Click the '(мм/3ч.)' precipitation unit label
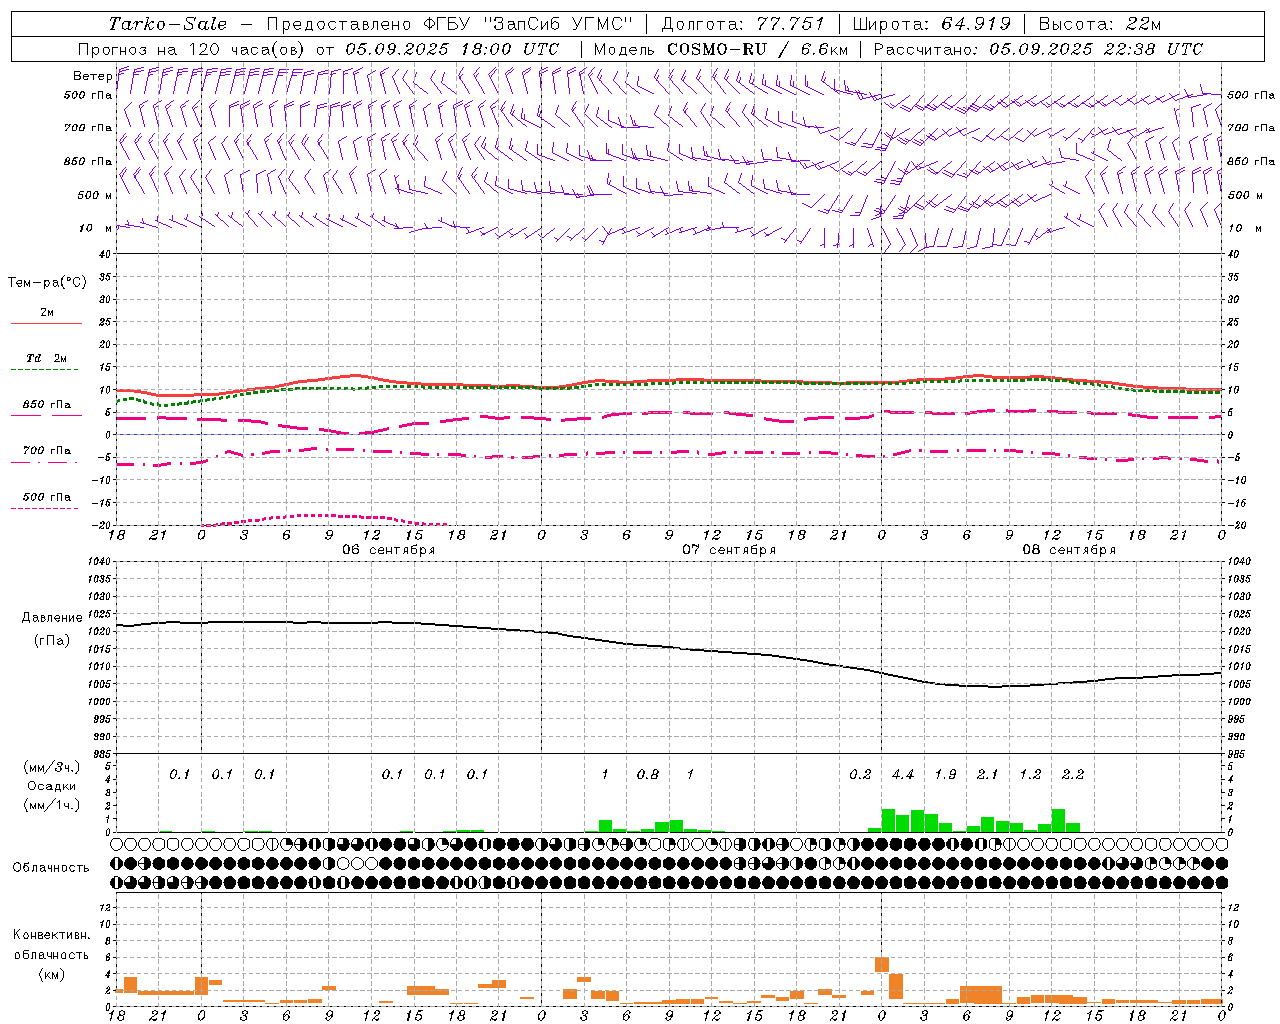The width and height of the screenshot is (1280, 1024). pyautogui.click(x=50, y=767)
